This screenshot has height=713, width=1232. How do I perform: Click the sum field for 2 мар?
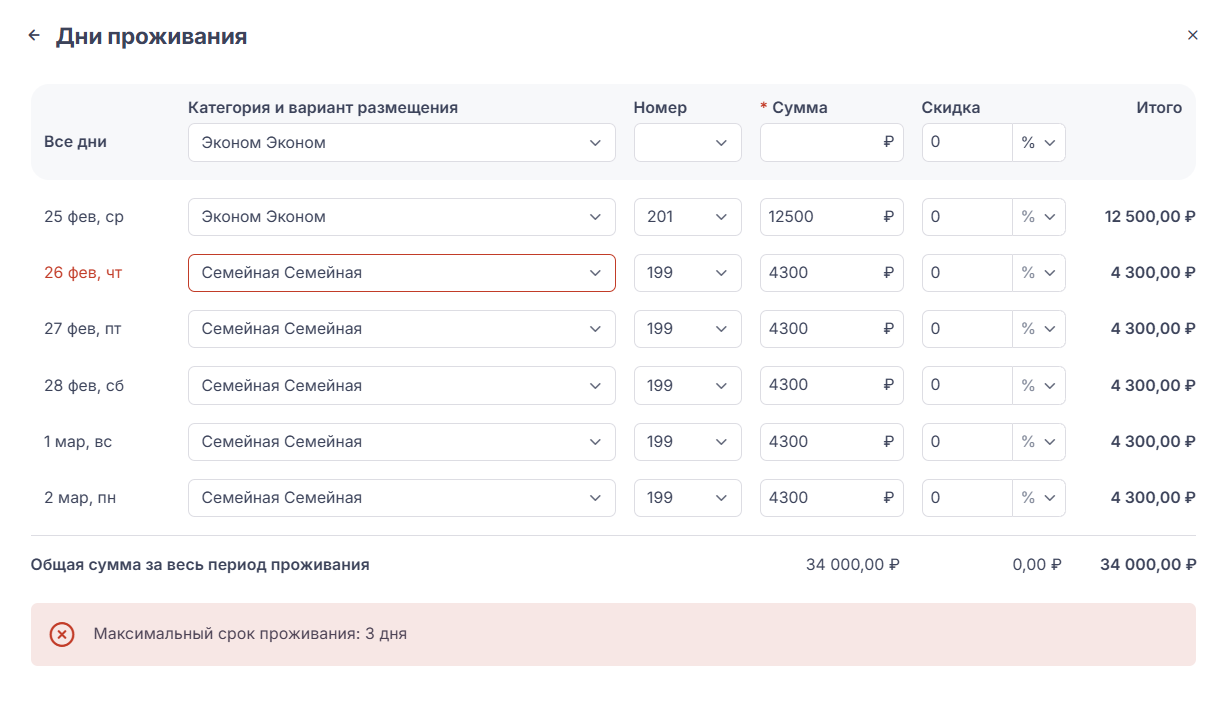(820, 498)
